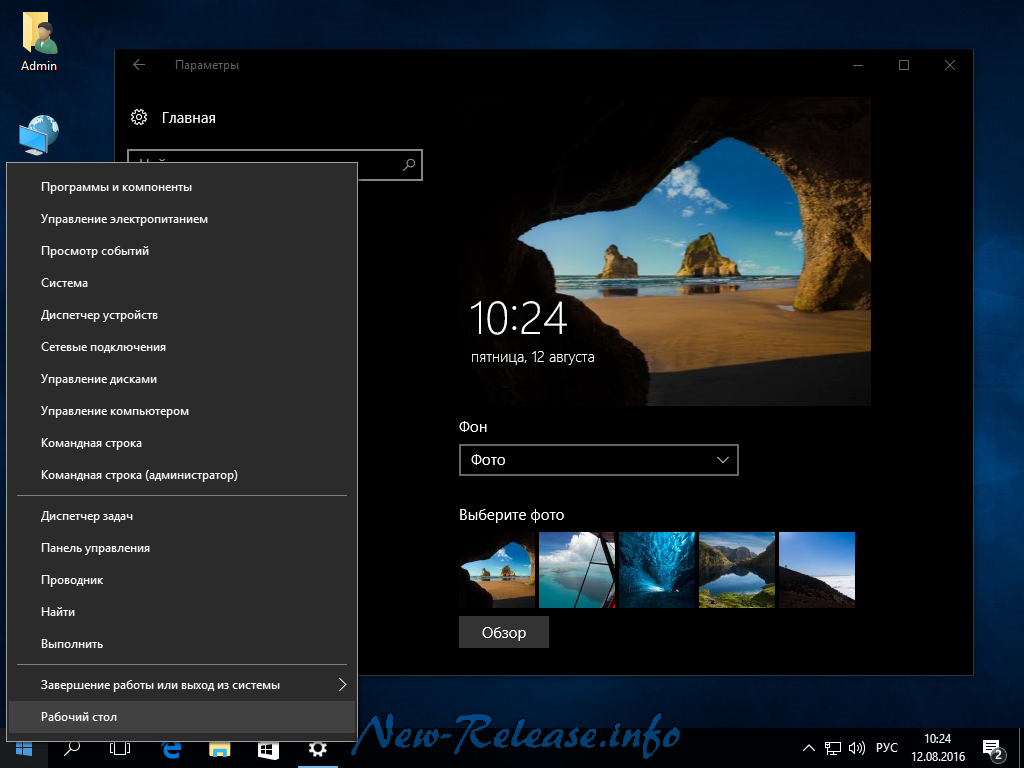
Task: Click the Обзор button
Action: (504, 632)
